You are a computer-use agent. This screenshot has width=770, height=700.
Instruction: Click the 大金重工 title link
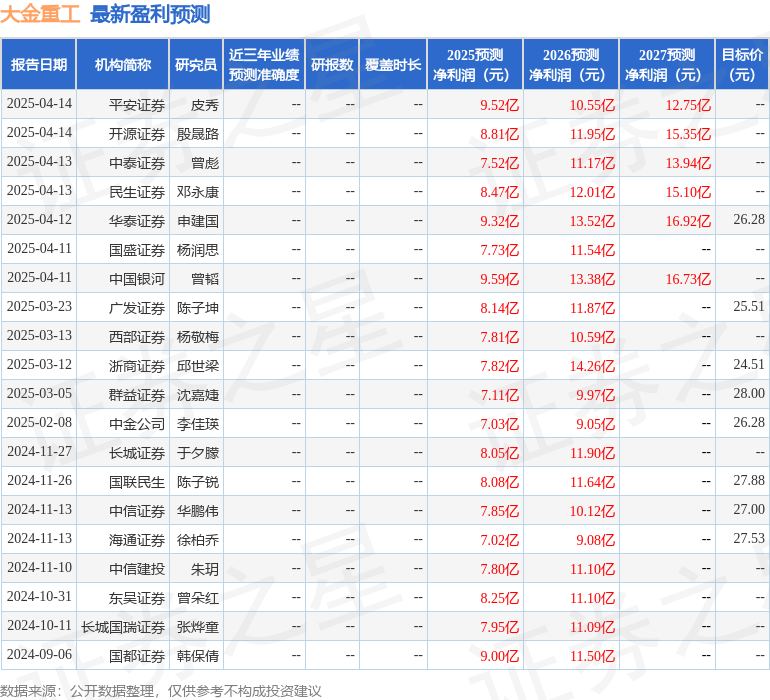click(40, 14)
